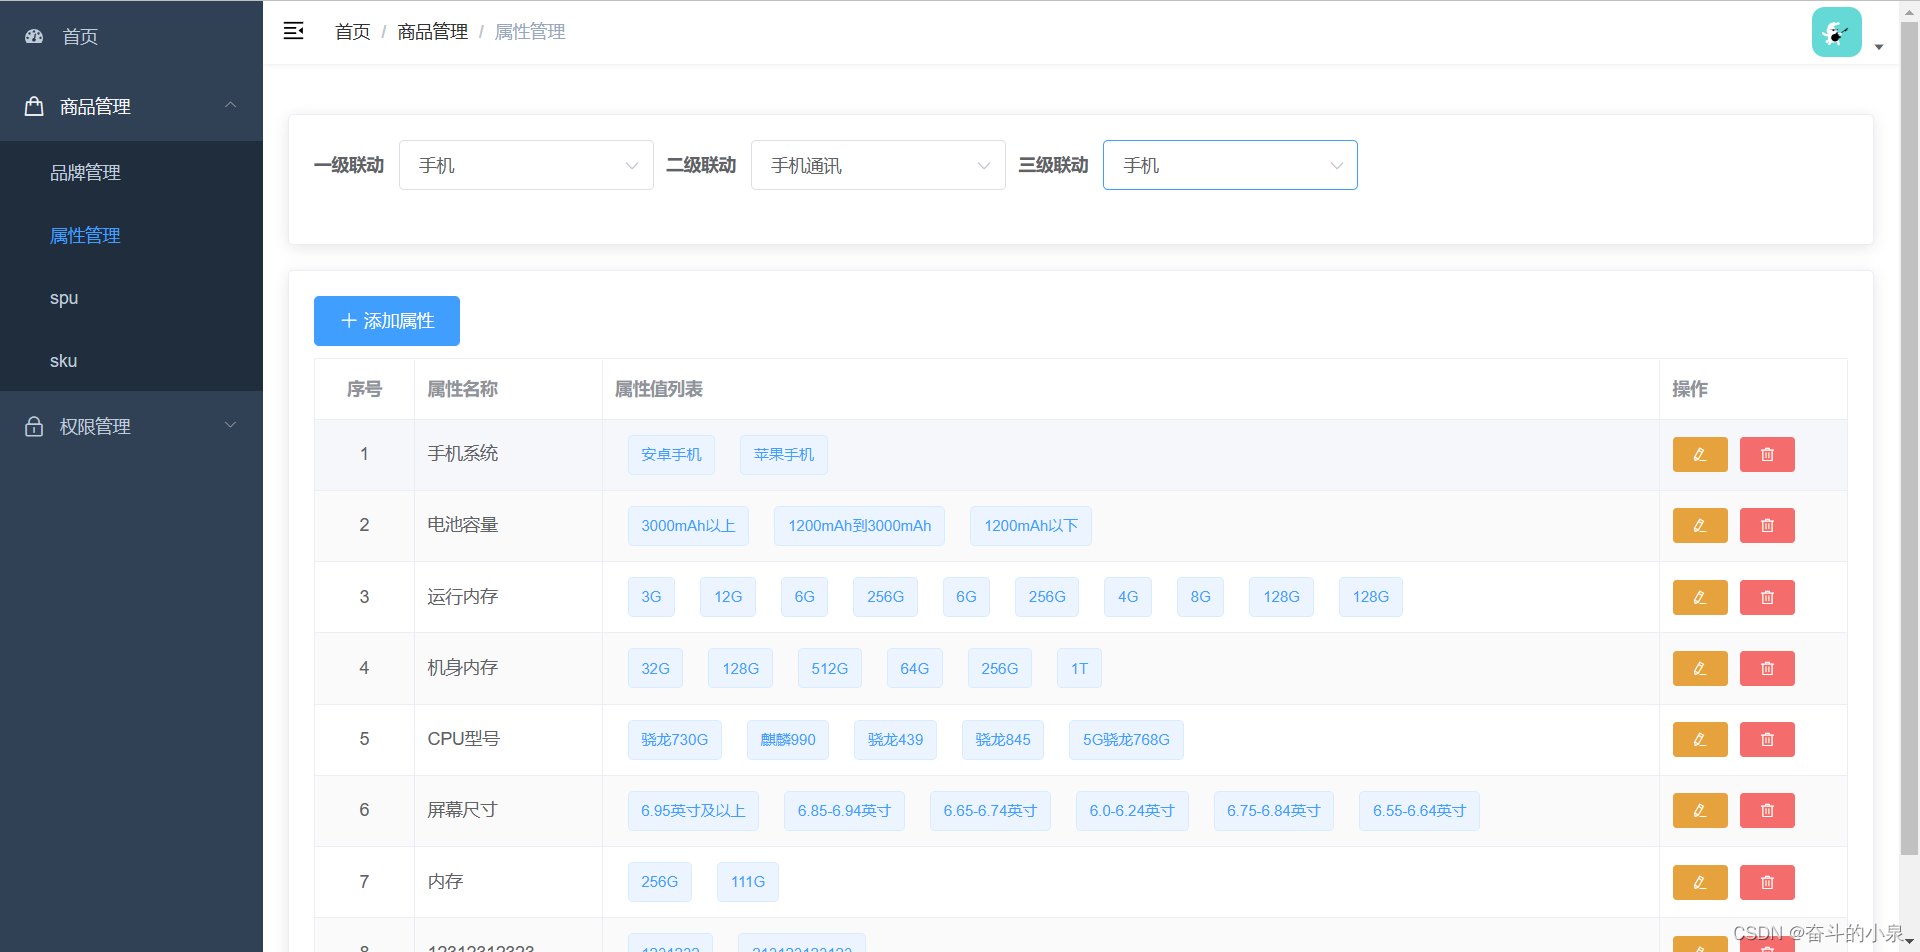
Task: Open the 二级联动 dropdown showing 手机通讯
Action: coord(878,165)
